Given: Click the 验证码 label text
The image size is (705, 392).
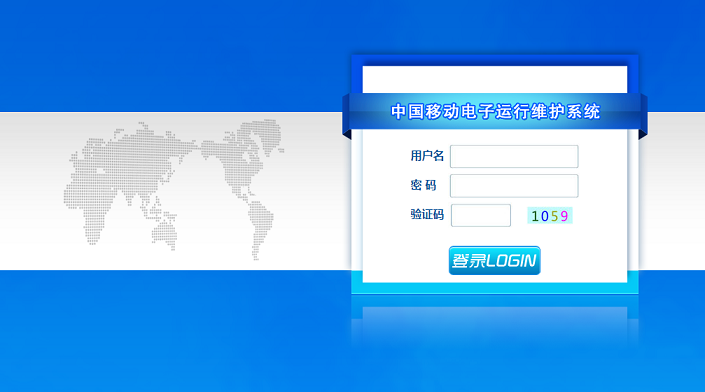Looking at the screenshot, I should click(x=427, y=214).
